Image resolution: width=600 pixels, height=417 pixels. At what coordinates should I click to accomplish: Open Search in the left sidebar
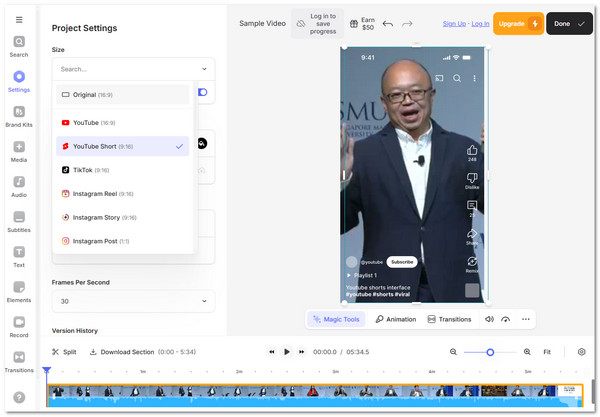click(19, 46)
